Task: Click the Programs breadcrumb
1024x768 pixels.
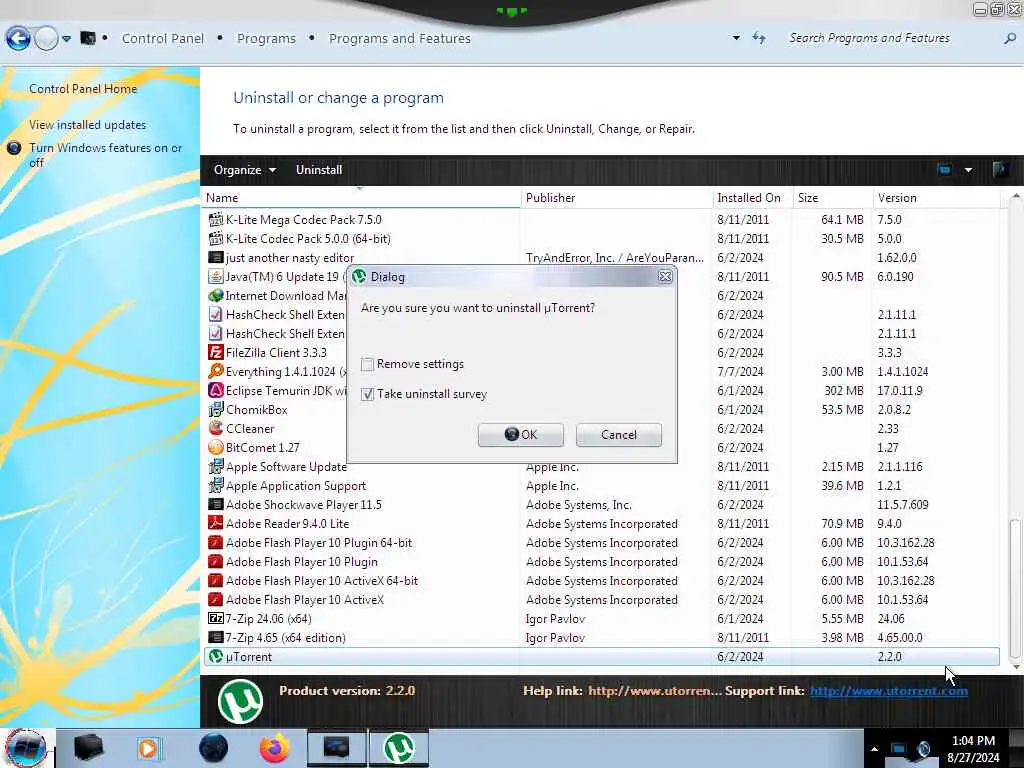Action: [x=266, y=39]
